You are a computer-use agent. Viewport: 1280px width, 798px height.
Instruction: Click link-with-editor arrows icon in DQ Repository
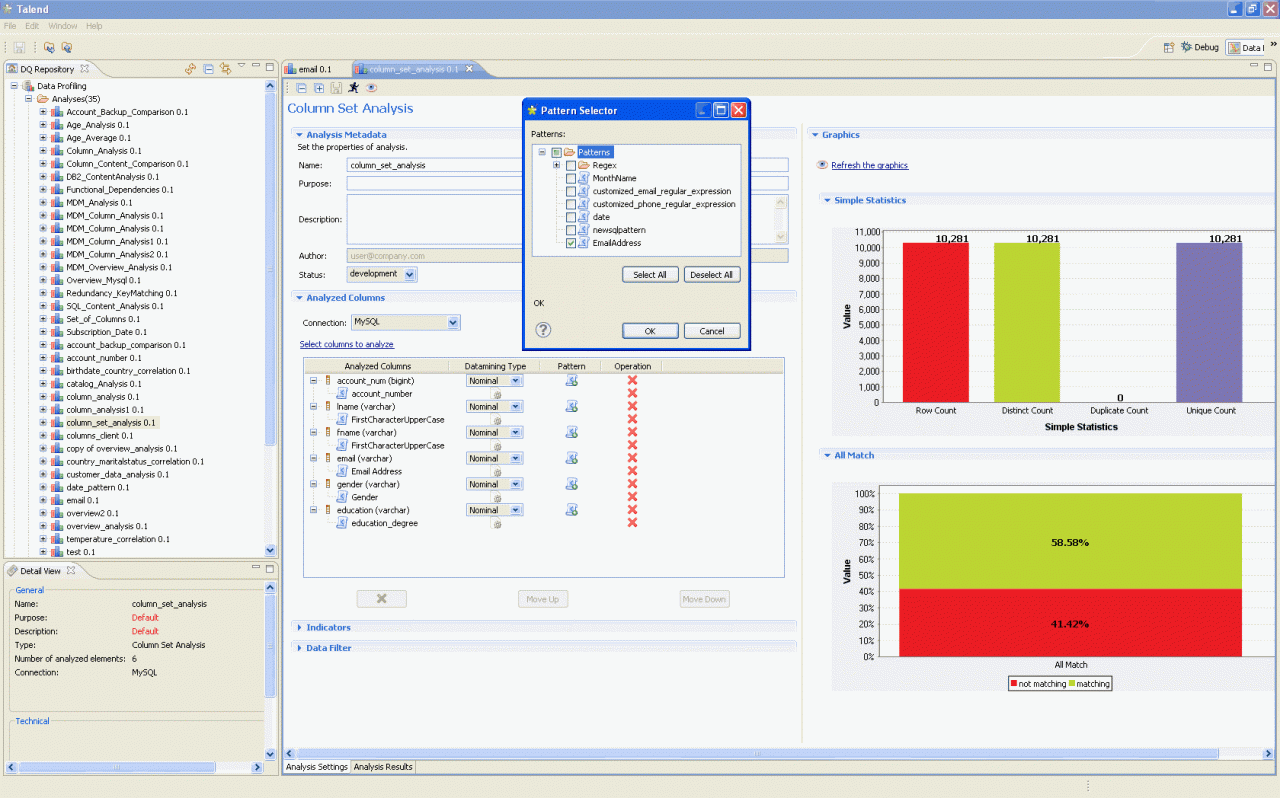(225, 68)
